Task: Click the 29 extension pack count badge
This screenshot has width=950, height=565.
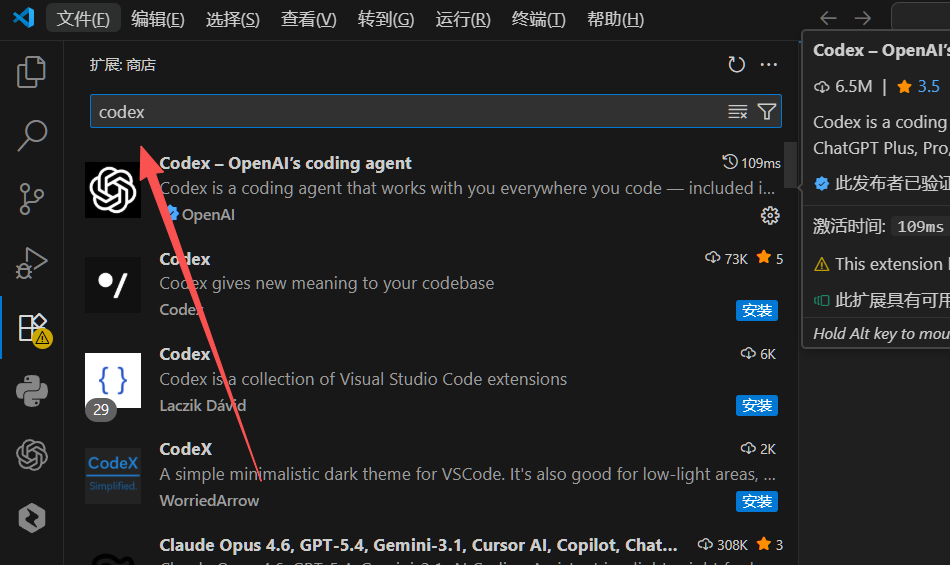Action: [x=101, y=410]
